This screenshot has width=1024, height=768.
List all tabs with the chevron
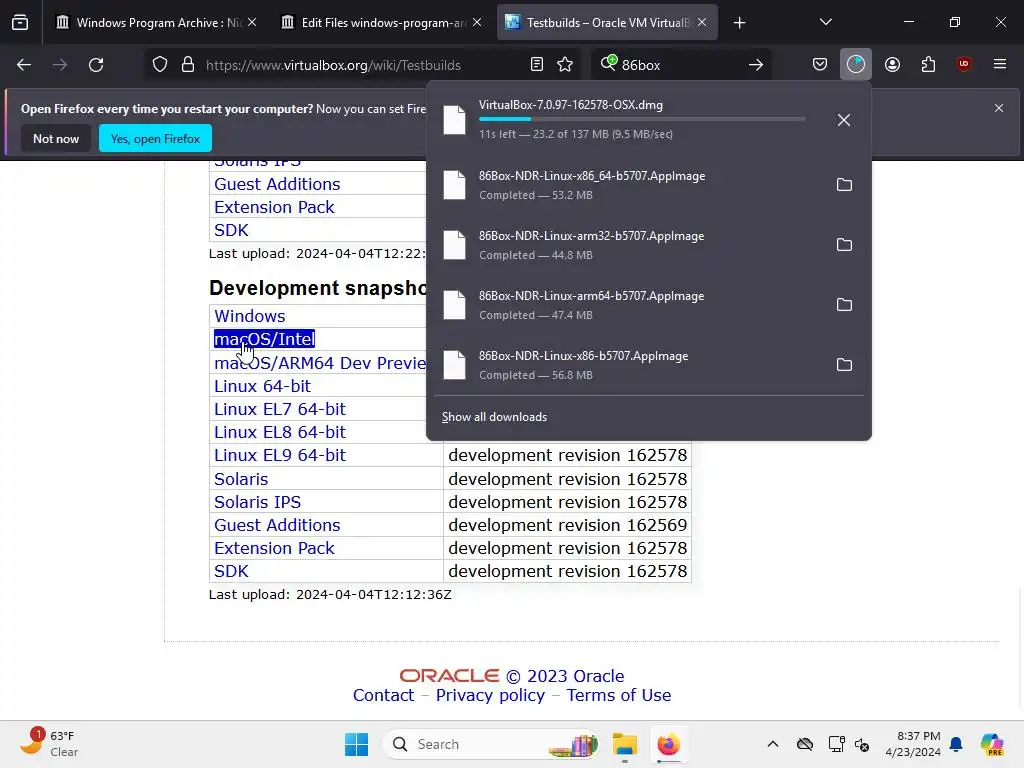tap(825, 22)
